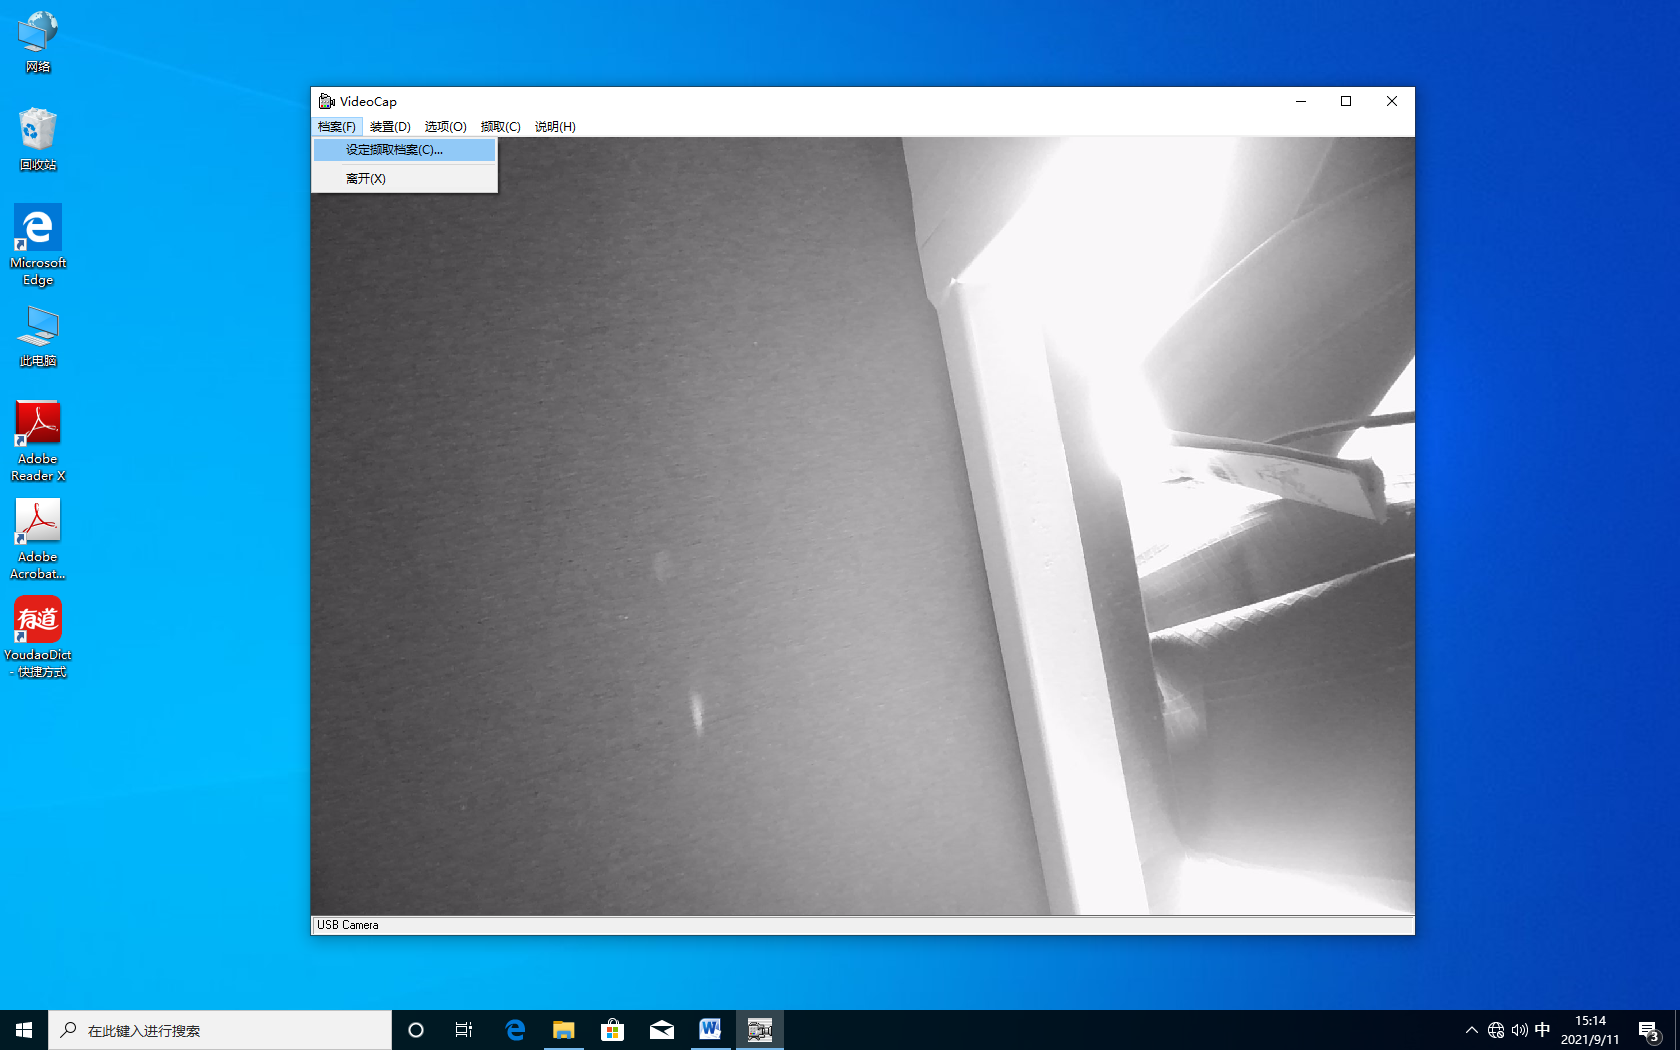Toggle the 中 input method indicator

(x=1542, y=1030)
